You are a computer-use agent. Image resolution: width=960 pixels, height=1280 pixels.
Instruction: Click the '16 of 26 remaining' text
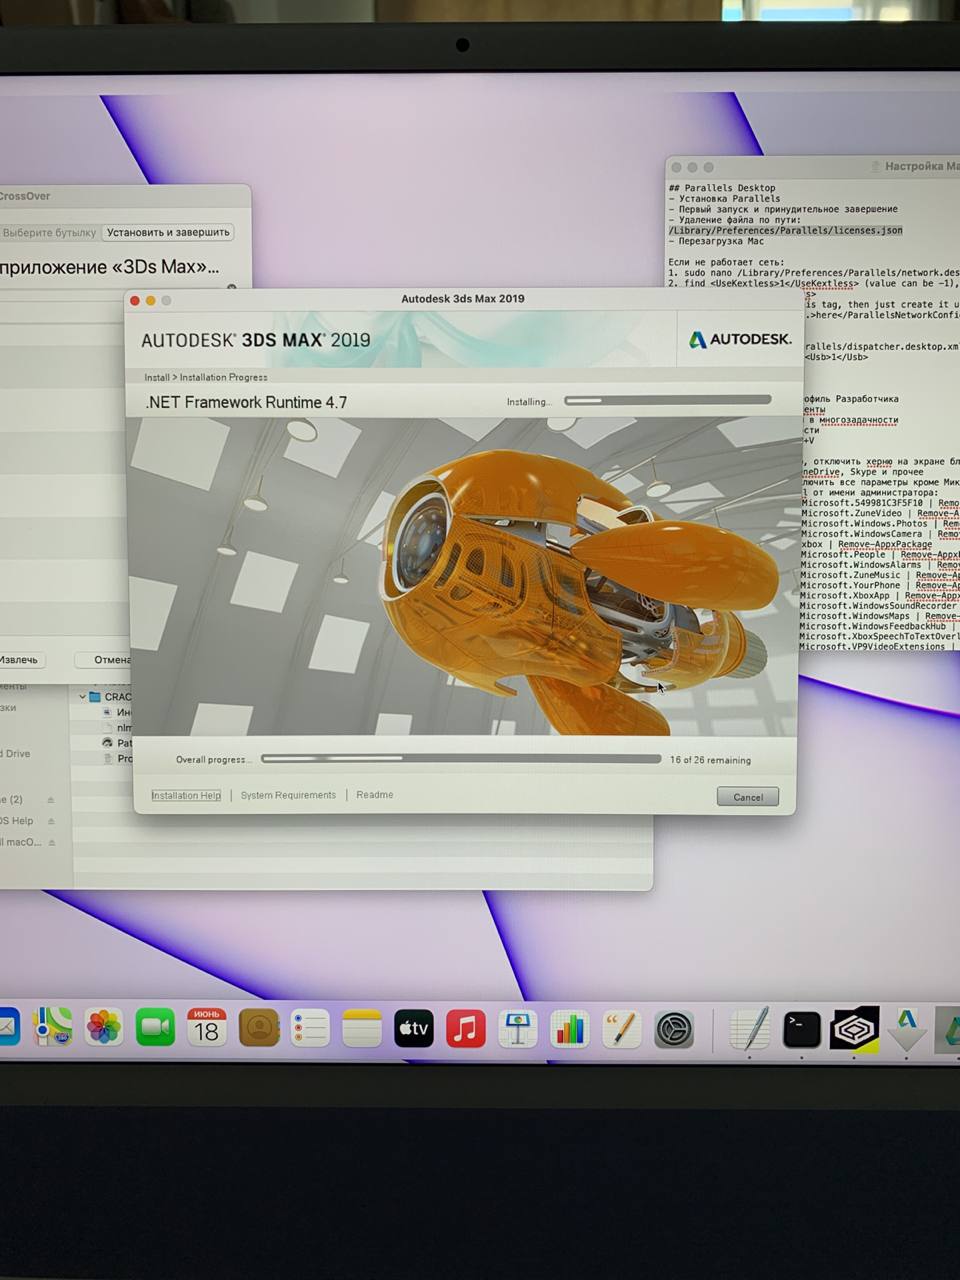click(x=710, y=760)
